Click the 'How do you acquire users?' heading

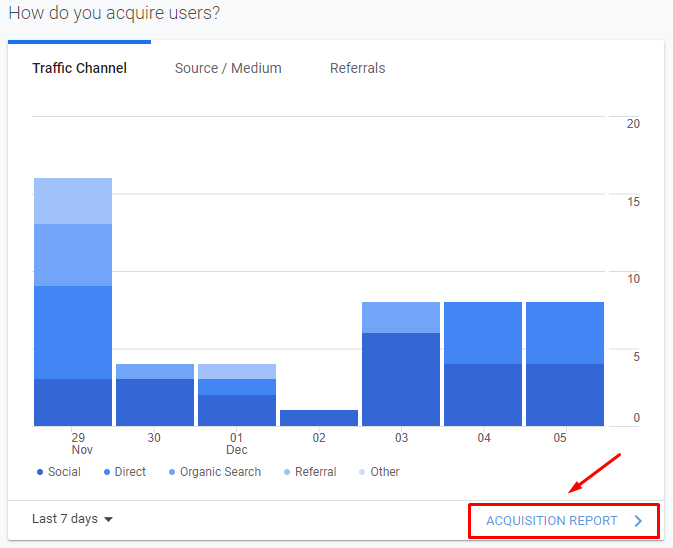(x=114, y=13)
